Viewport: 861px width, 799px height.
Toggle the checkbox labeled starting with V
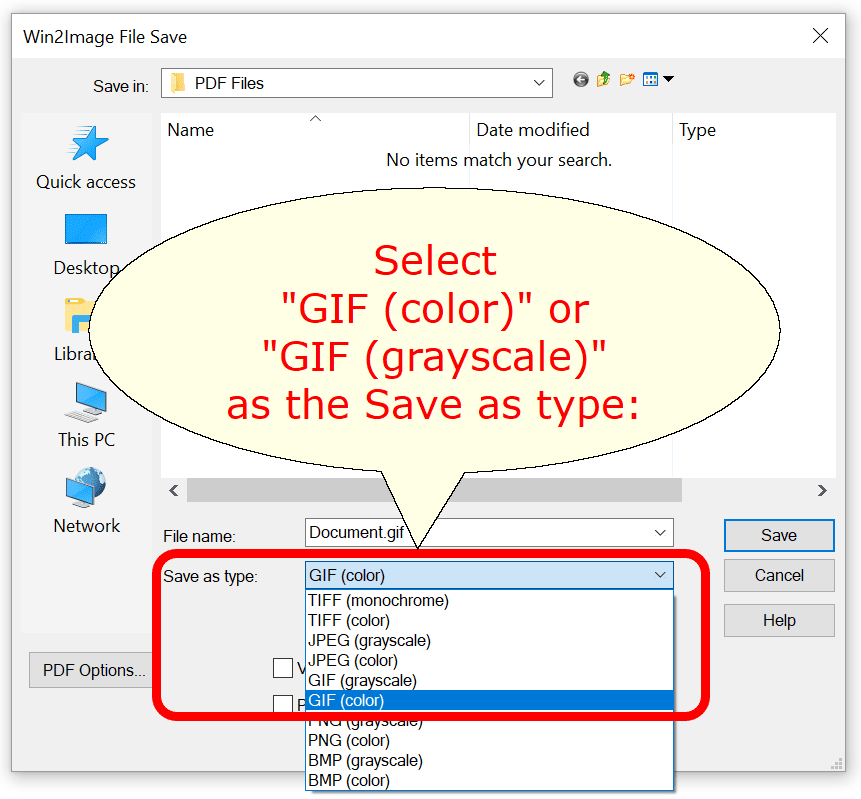tap(283, 667)
